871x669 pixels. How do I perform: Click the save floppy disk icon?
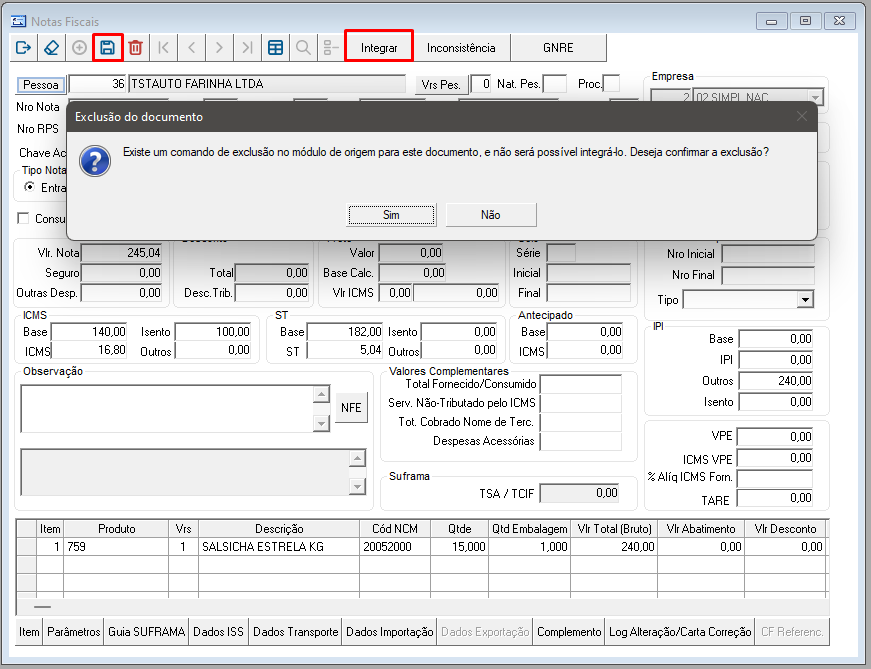(107, 48)
